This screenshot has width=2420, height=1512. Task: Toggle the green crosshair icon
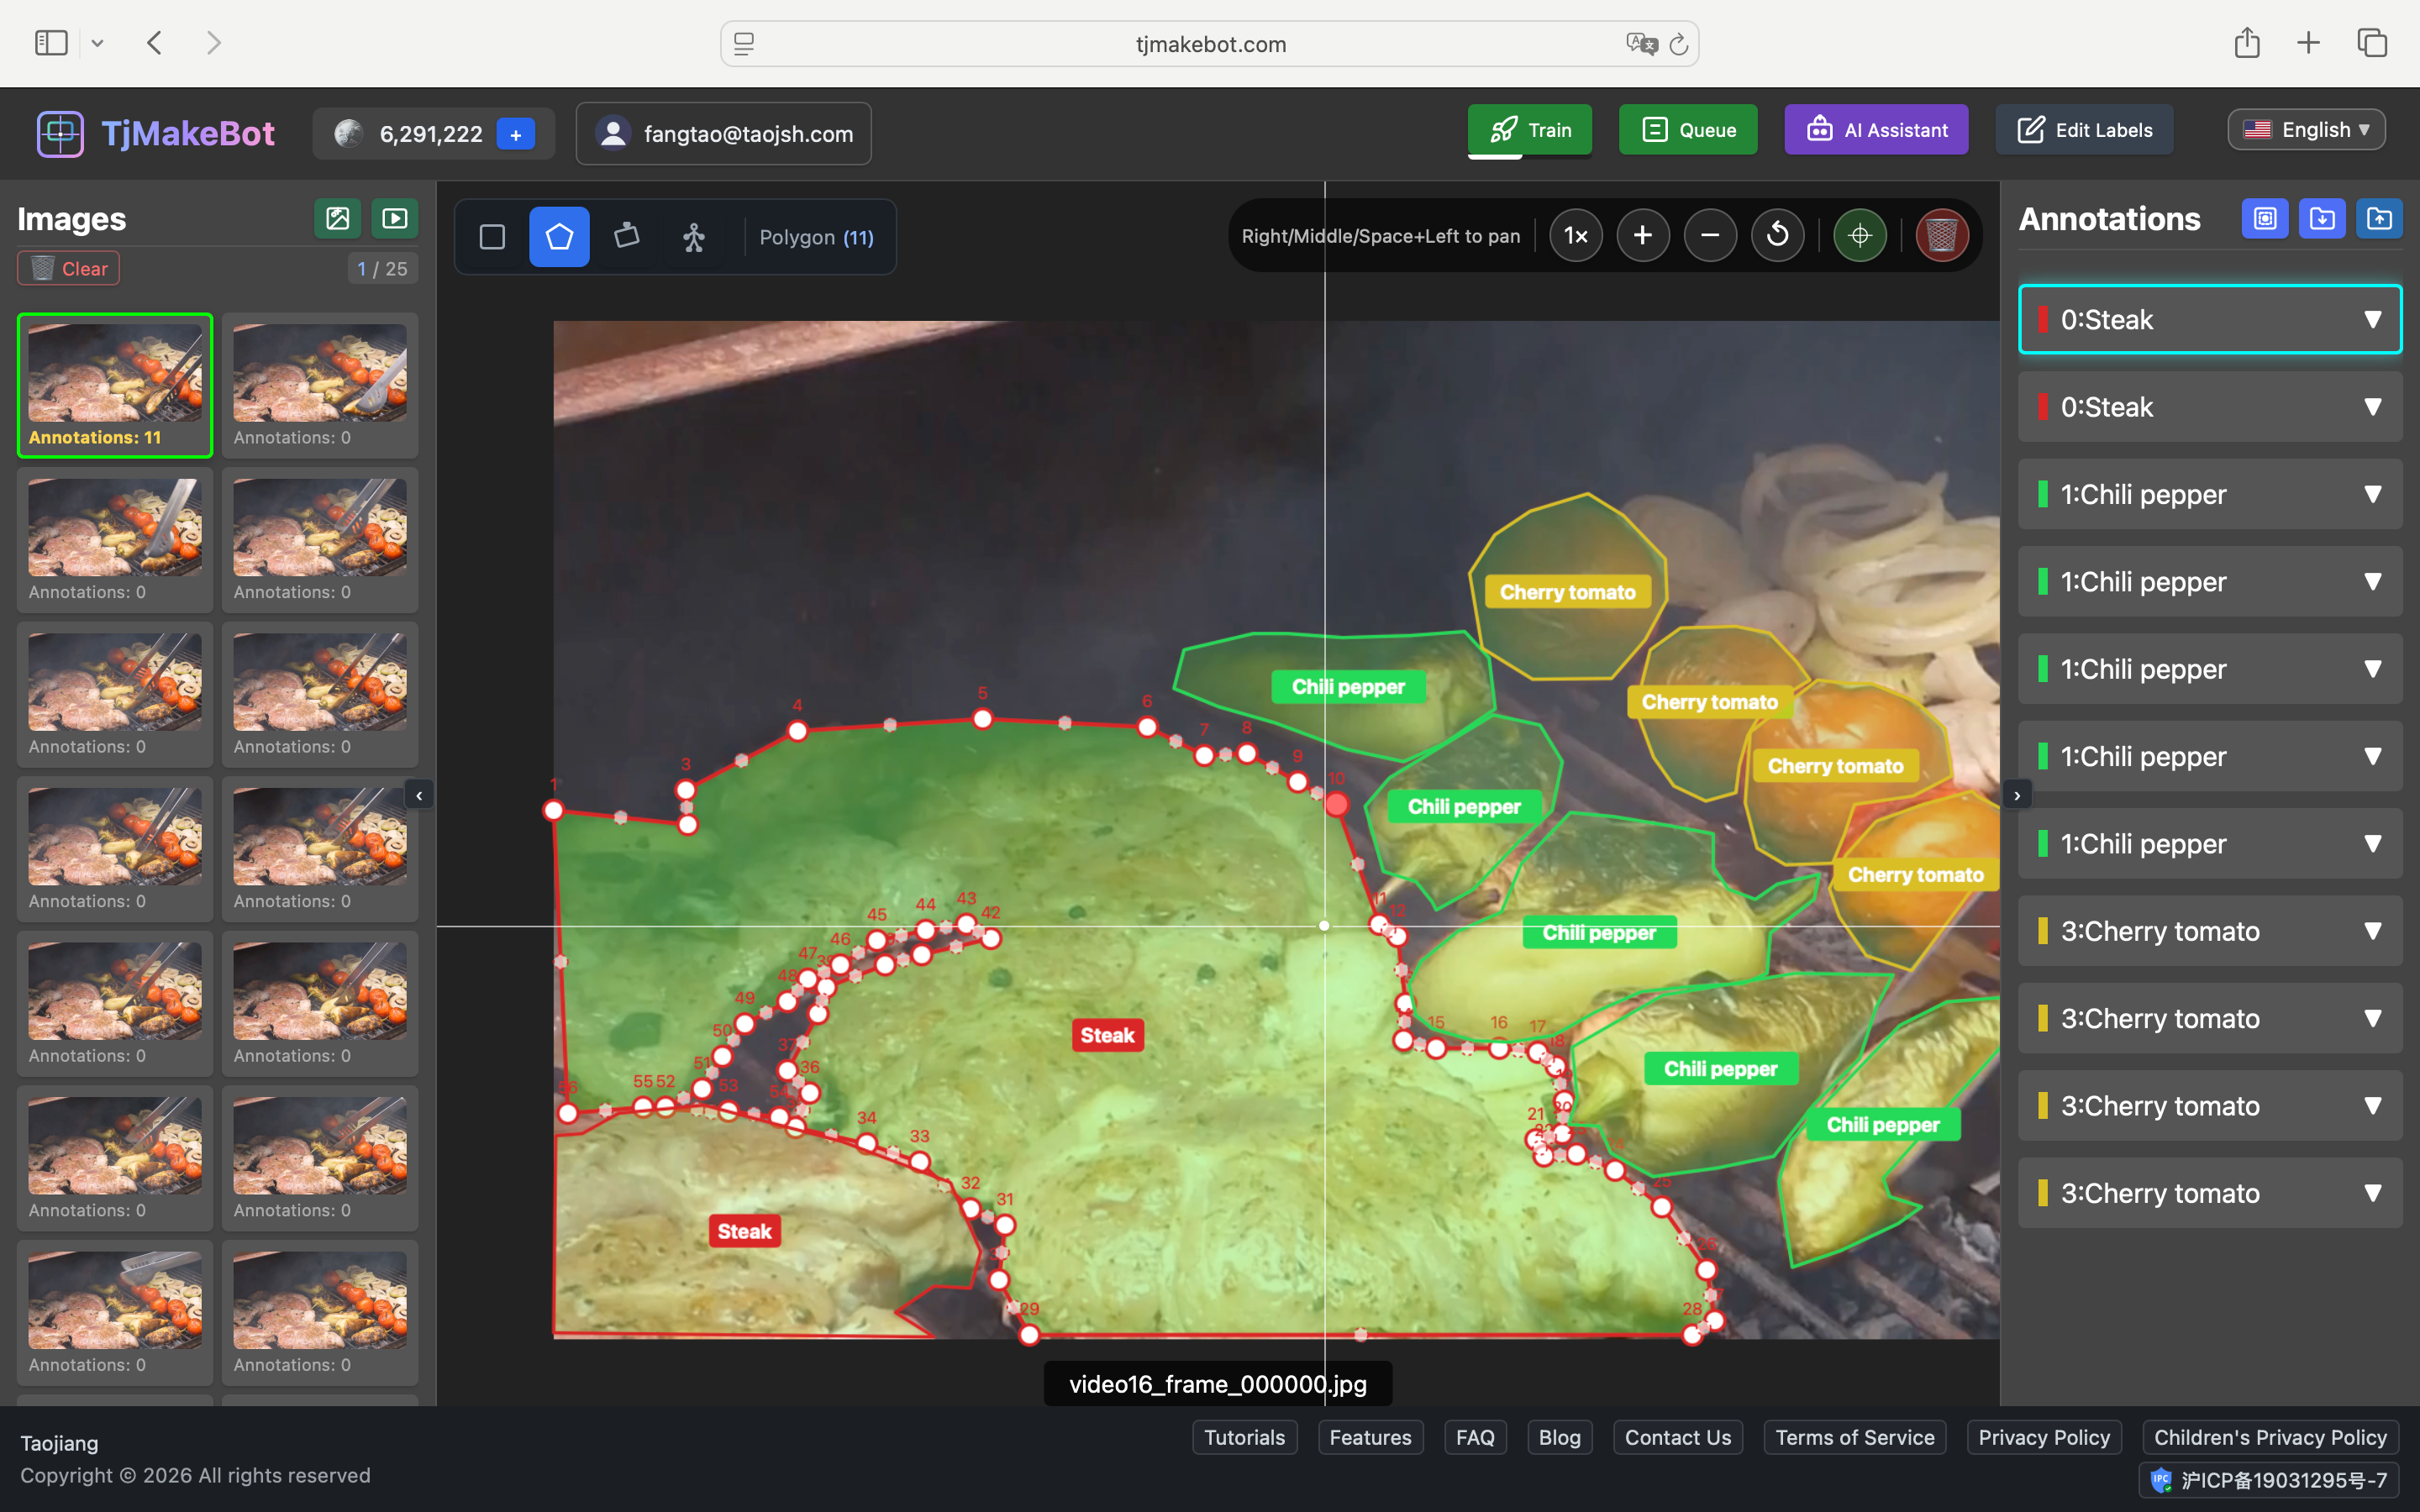click(x=1859, y=236)
